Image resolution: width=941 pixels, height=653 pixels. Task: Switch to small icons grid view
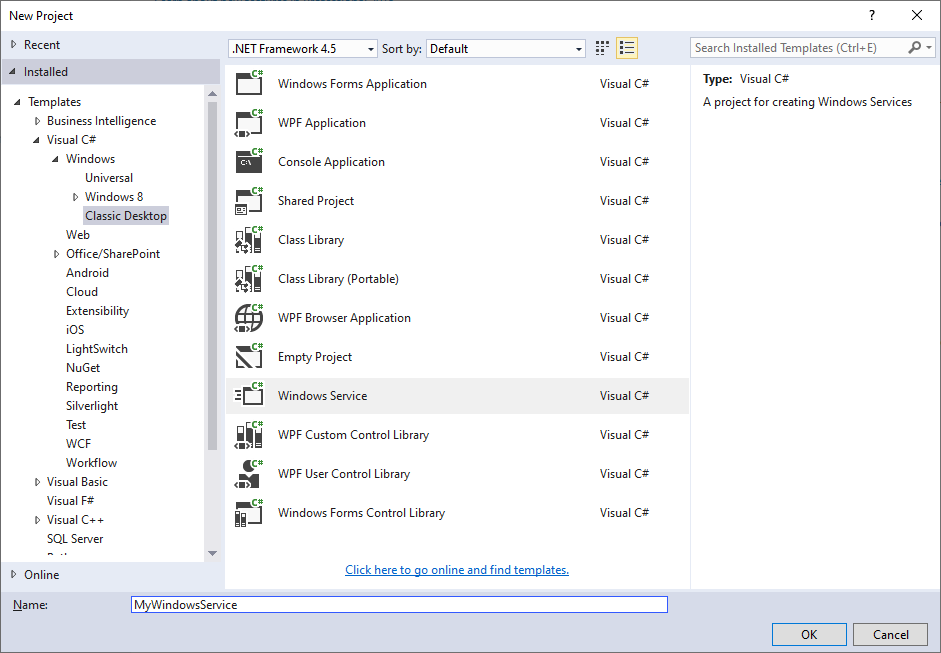(602, 48)
